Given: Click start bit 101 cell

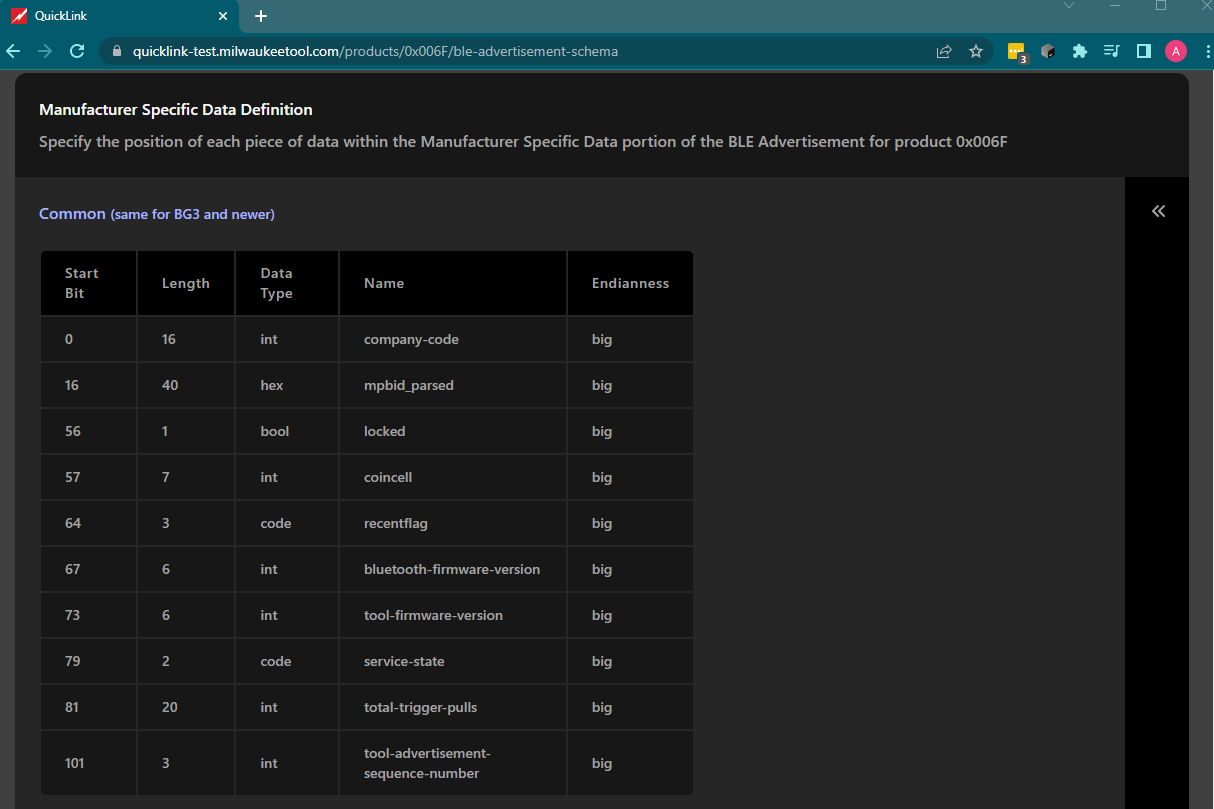Looking at the screenshot, I should (x=88, y=763).
